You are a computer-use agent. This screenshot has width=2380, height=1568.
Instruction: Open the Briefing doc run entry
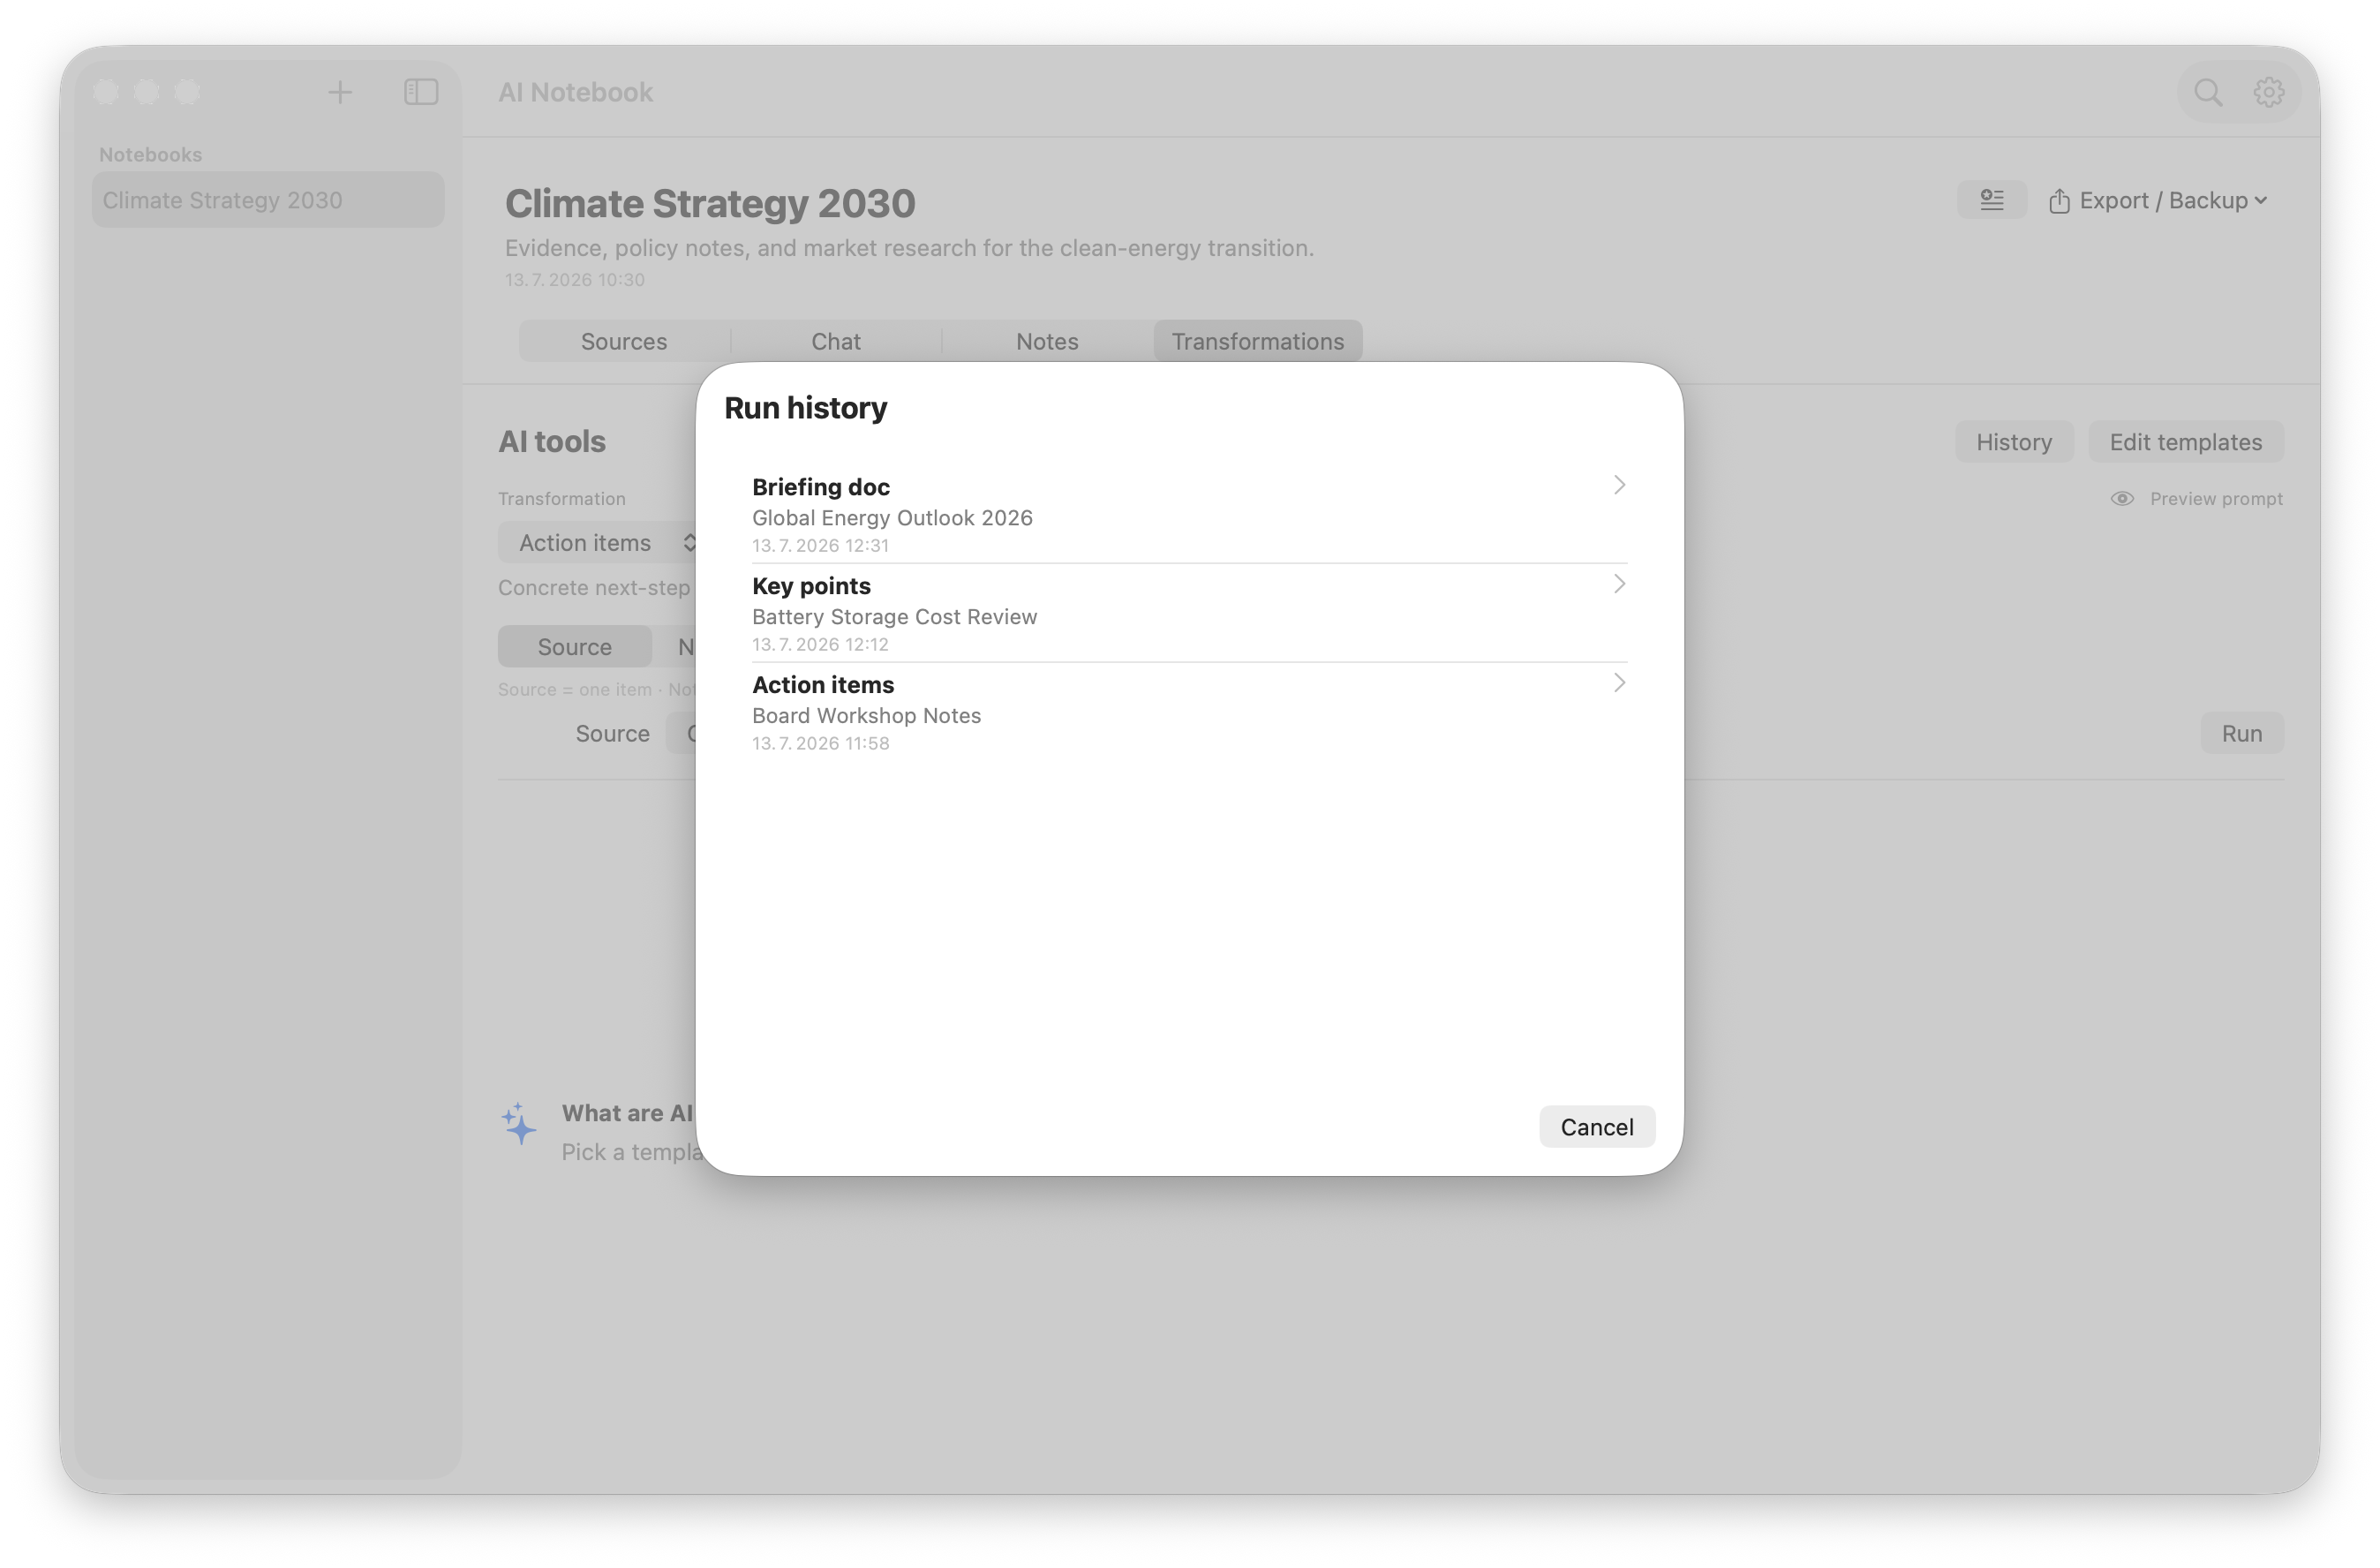[1189, 514]
